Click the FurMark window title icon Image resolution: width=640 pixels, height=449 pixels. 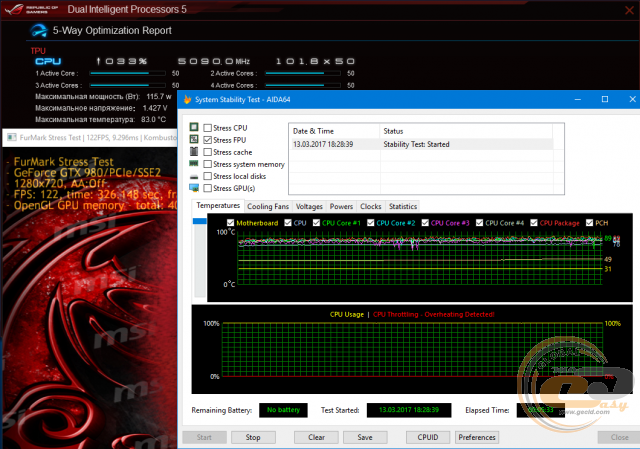coord(12,137)
